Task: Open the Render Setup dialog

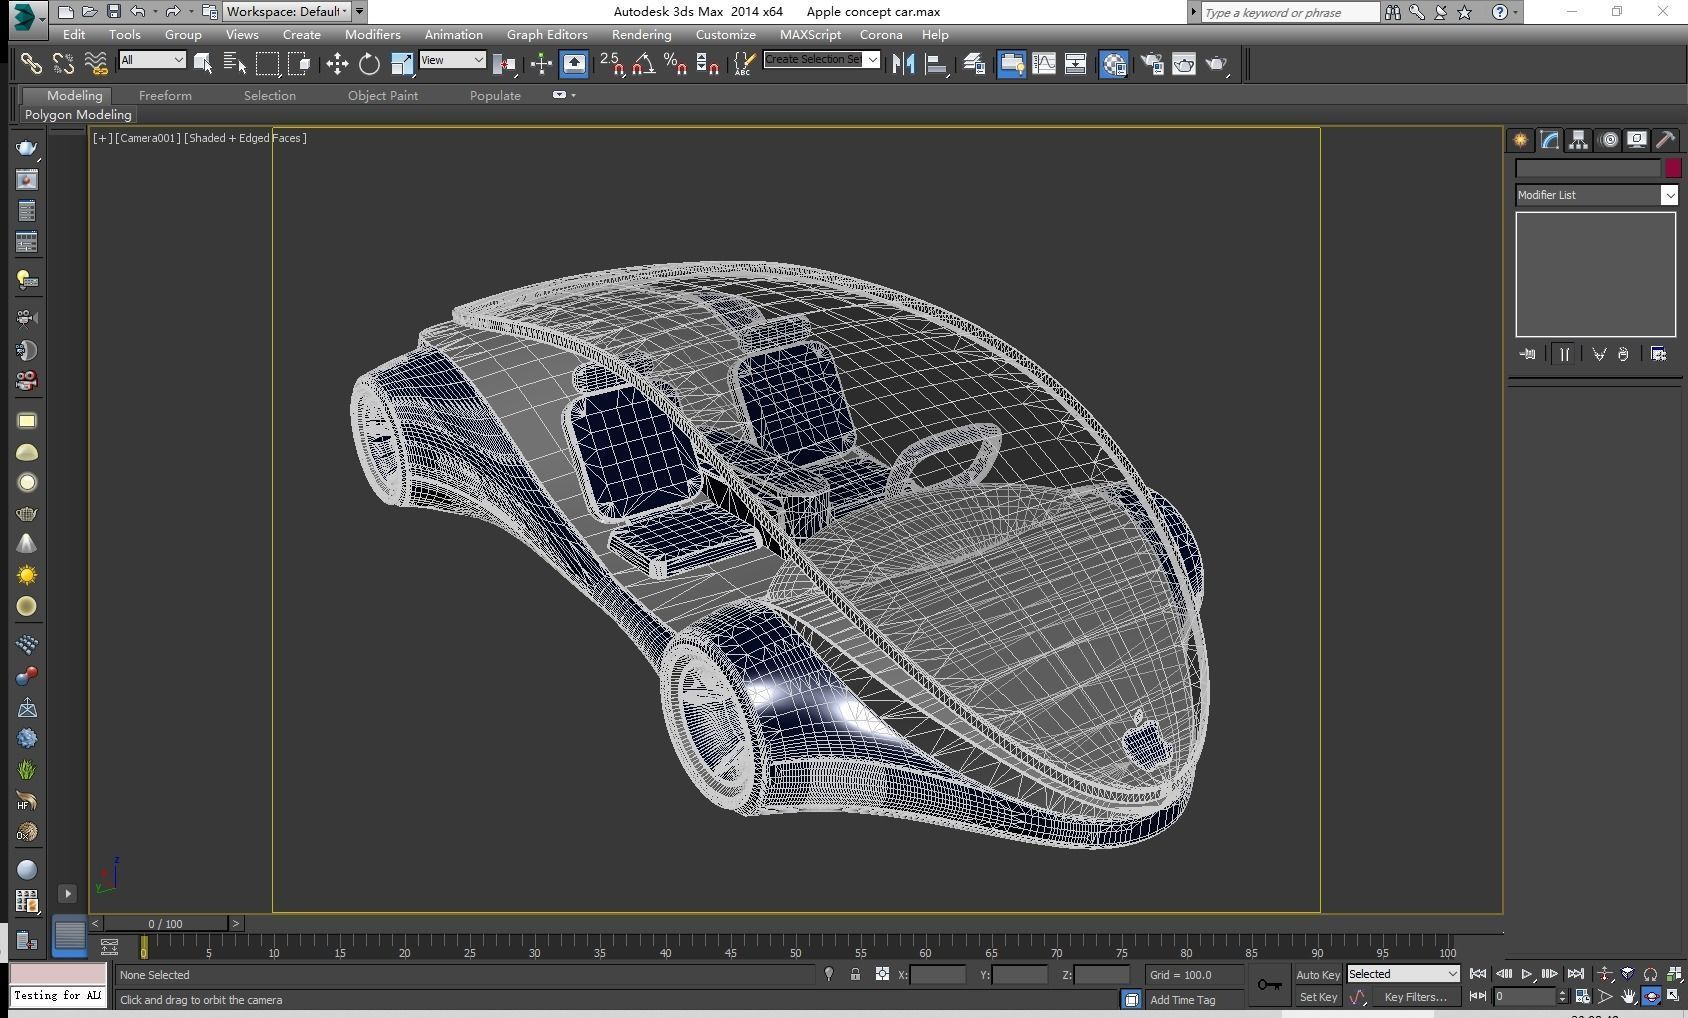Action: coord(1152,64)
